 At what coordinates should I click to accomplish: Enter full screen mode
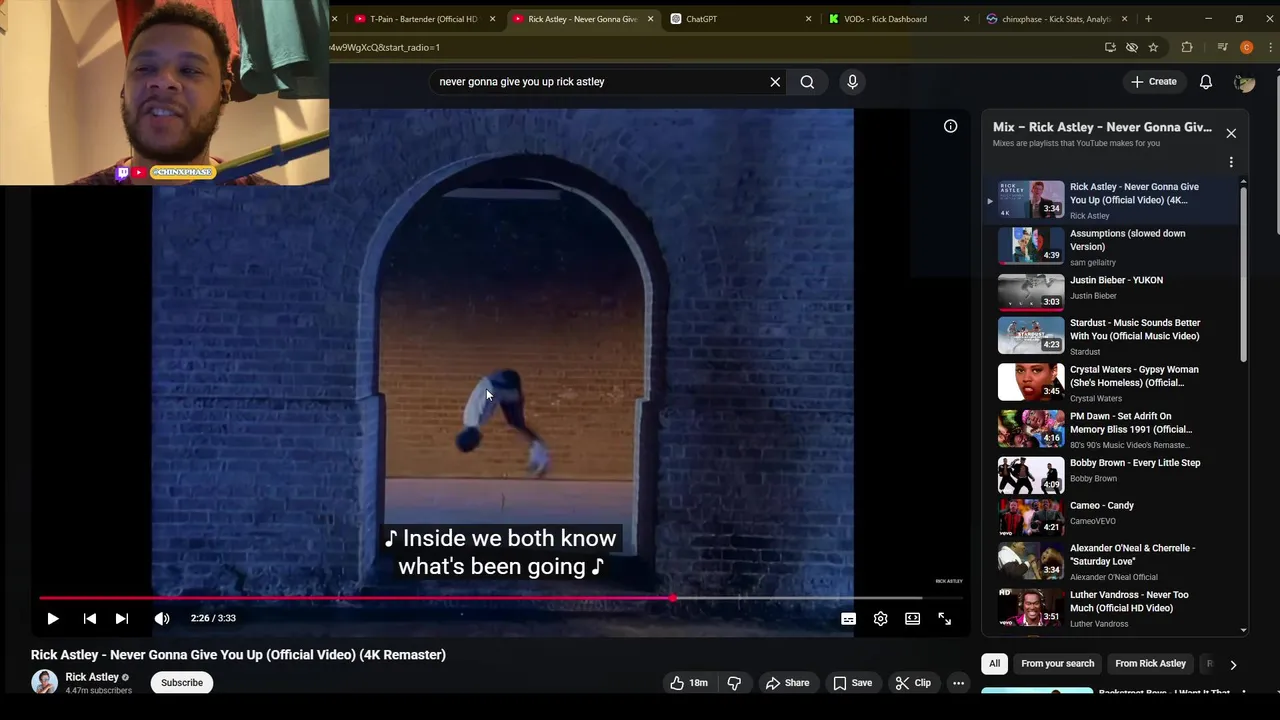(x=944, y=619)
